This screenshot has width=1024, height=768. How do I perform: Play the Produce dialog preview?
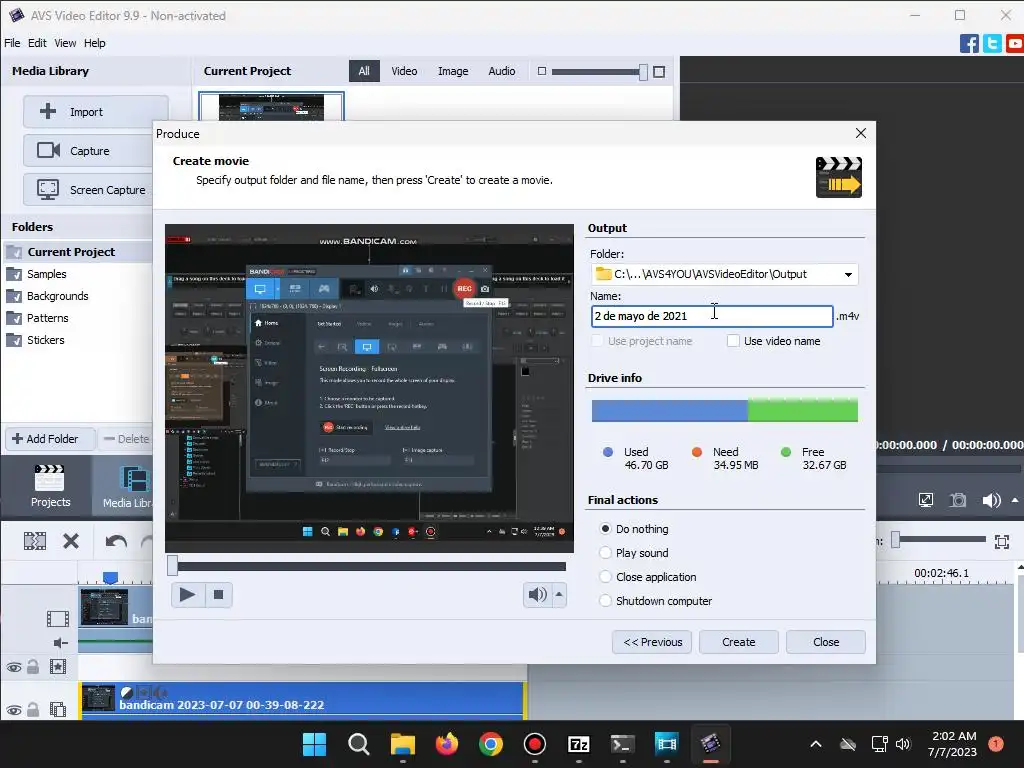click(187, 594)
